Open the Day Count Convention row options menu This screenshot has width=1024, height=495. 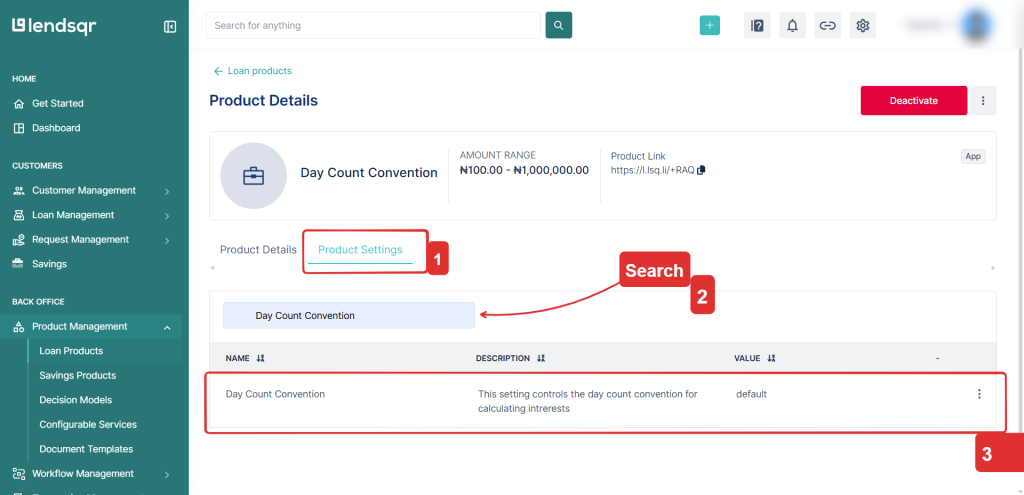click(979, 394)
